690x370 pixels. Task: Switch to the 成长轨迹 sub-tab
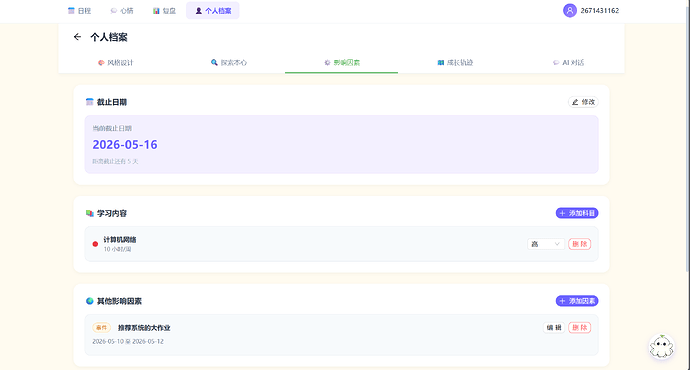(x=455, y=62)
